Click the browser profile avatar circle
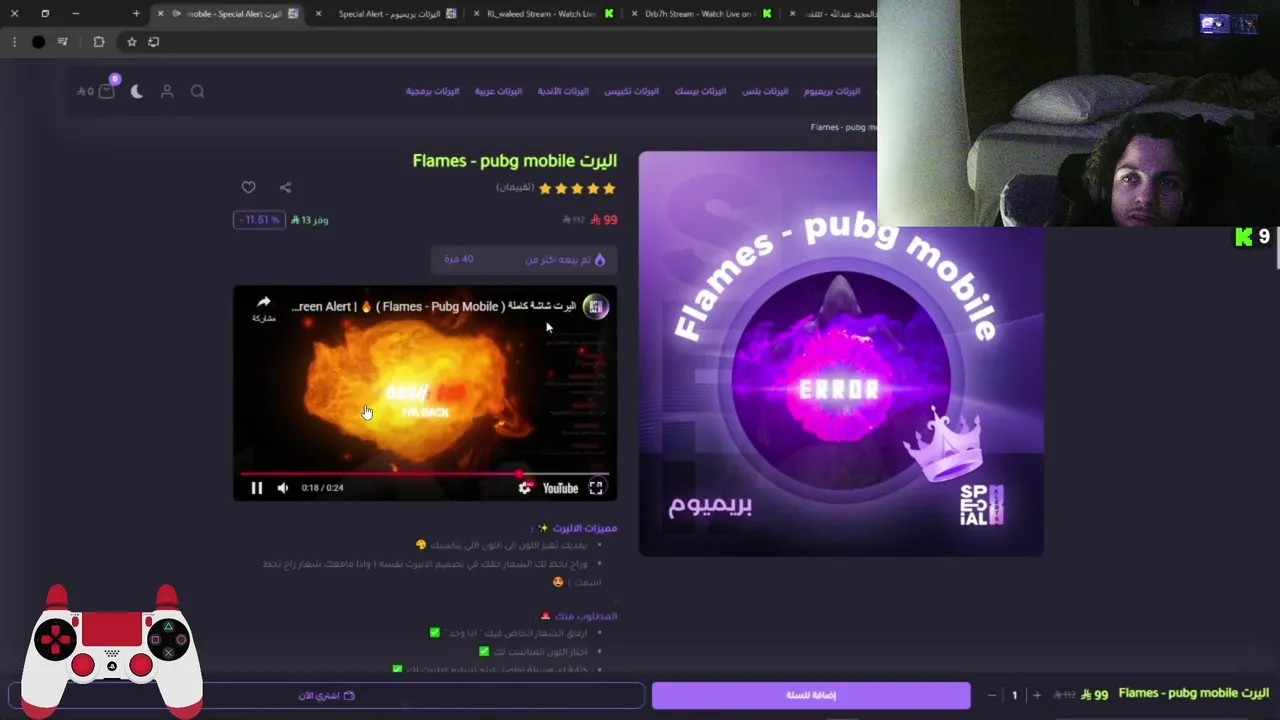1280x720 pixels. pos(38,42)
